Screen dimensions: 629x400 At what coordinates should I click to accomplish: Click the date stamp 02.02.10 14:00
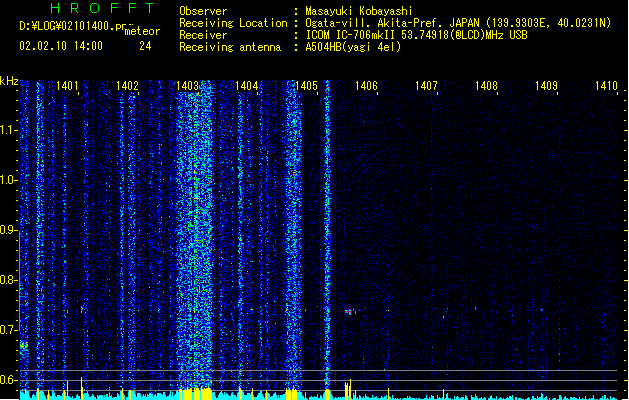tap(61, 46)
